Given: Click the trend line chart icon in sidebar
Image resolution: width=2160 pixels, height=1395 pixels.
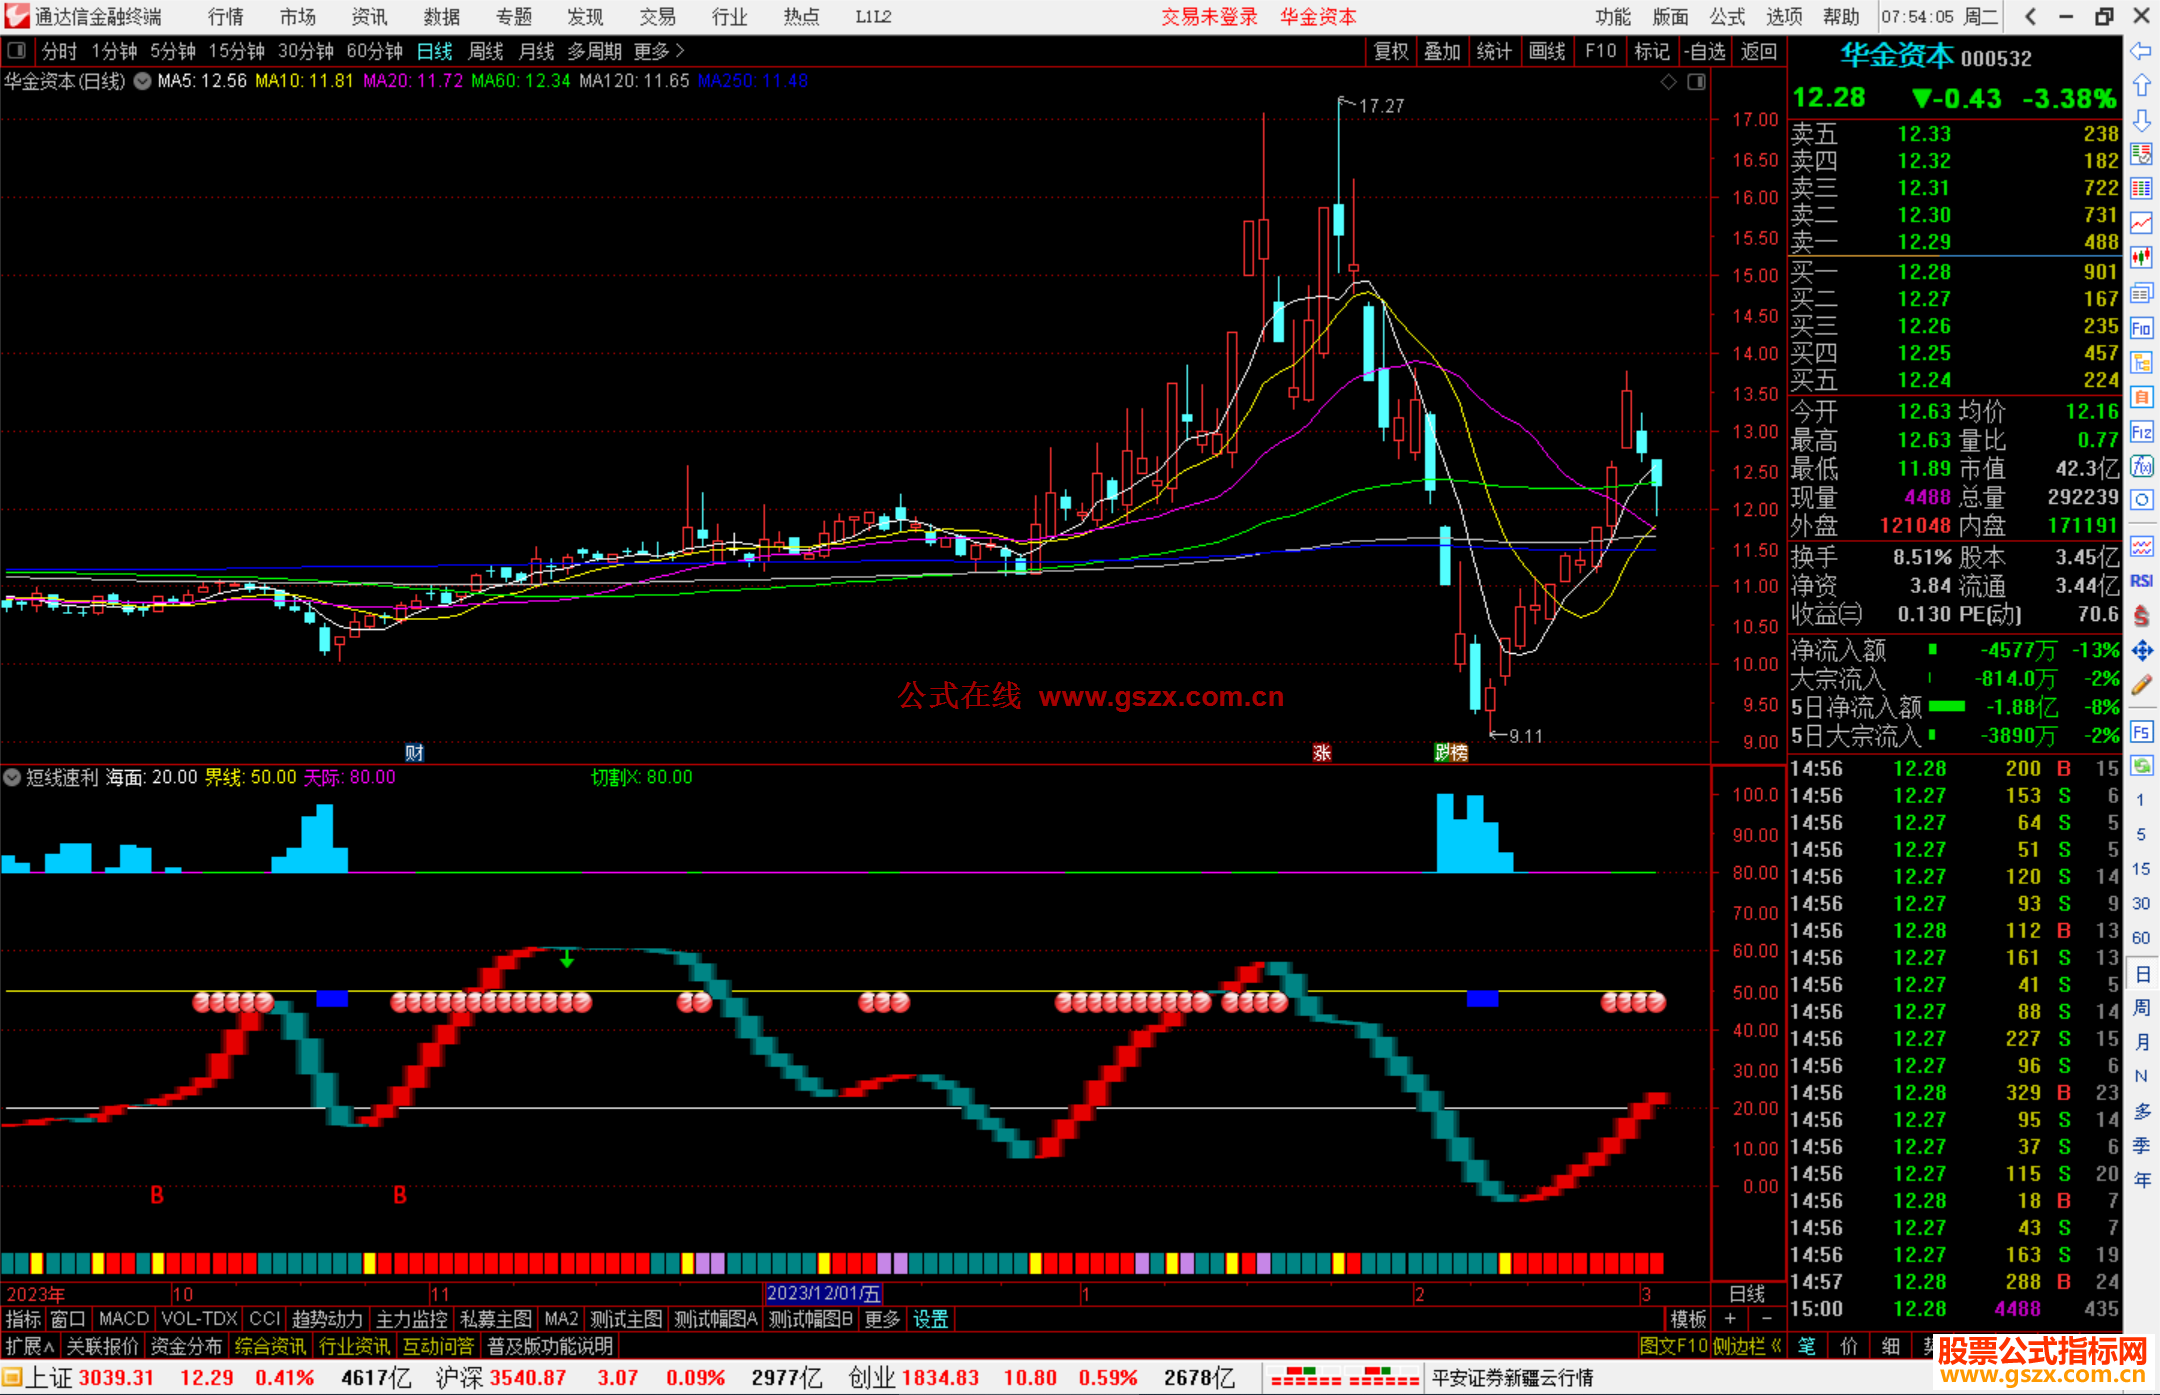Looking at the screenshot, I should (2141, 223).
